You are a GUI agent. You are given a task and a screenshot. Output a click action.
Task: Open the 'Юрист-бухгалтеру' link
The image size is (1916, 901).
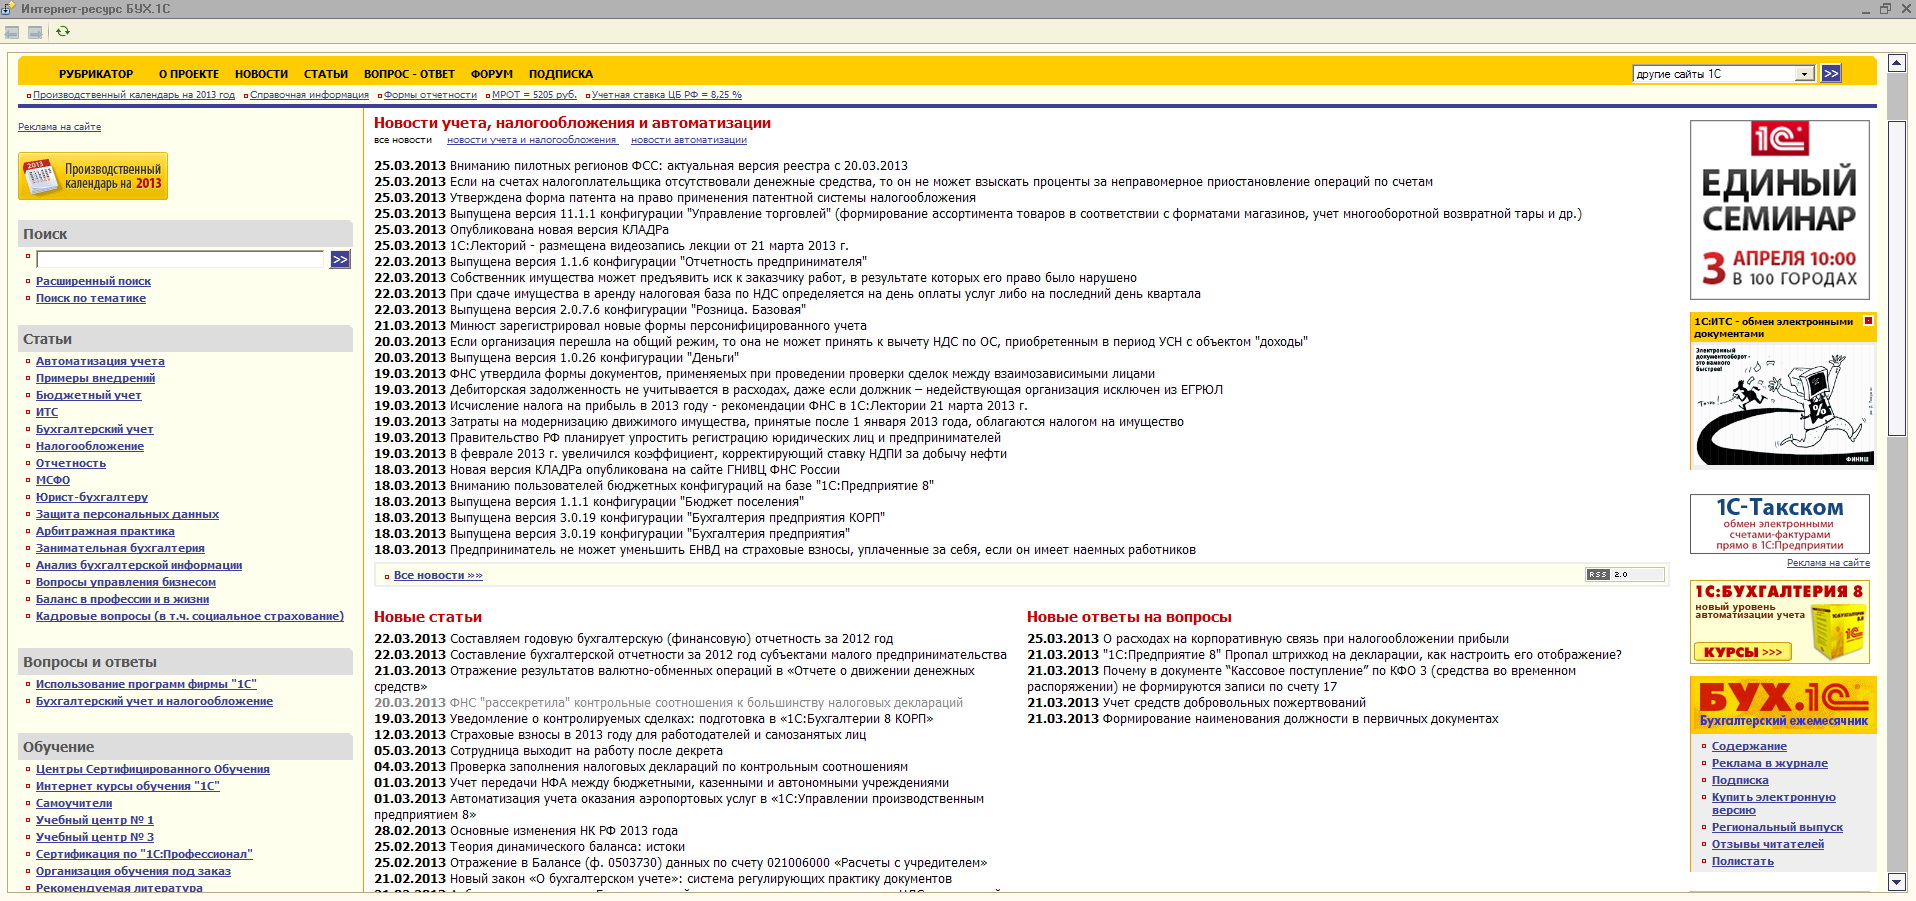(x=92, y=497)
